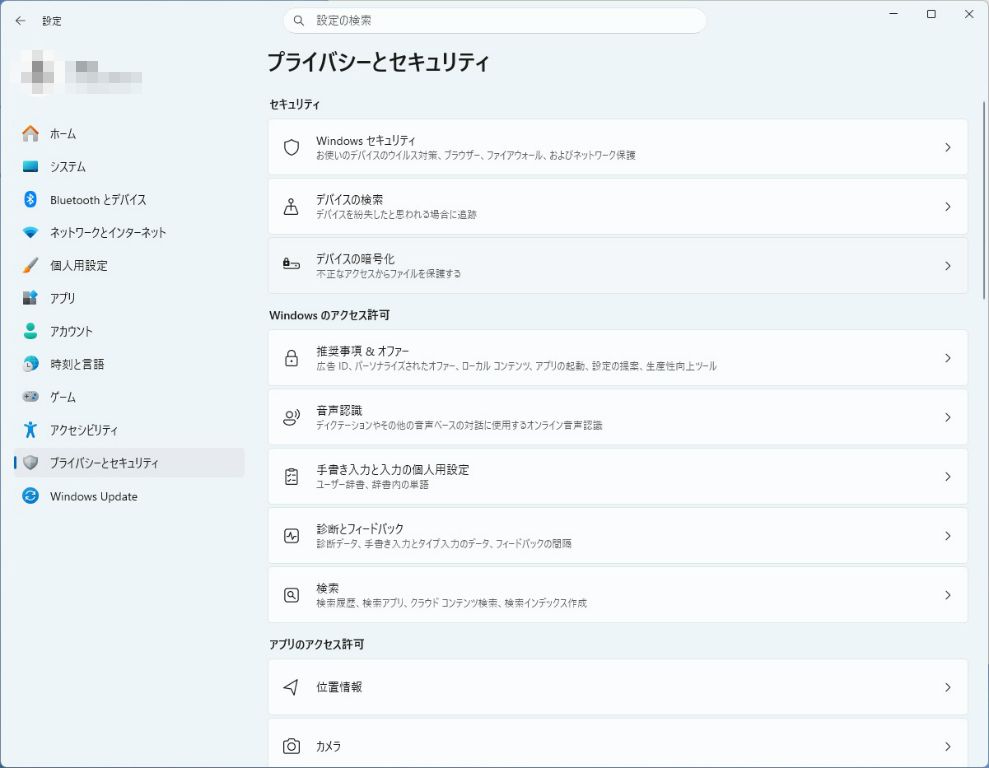This screenshot has height=768, width=989.
Task: Click the デバイスの検索 locator icon
Action: click(x=291, y=206)
